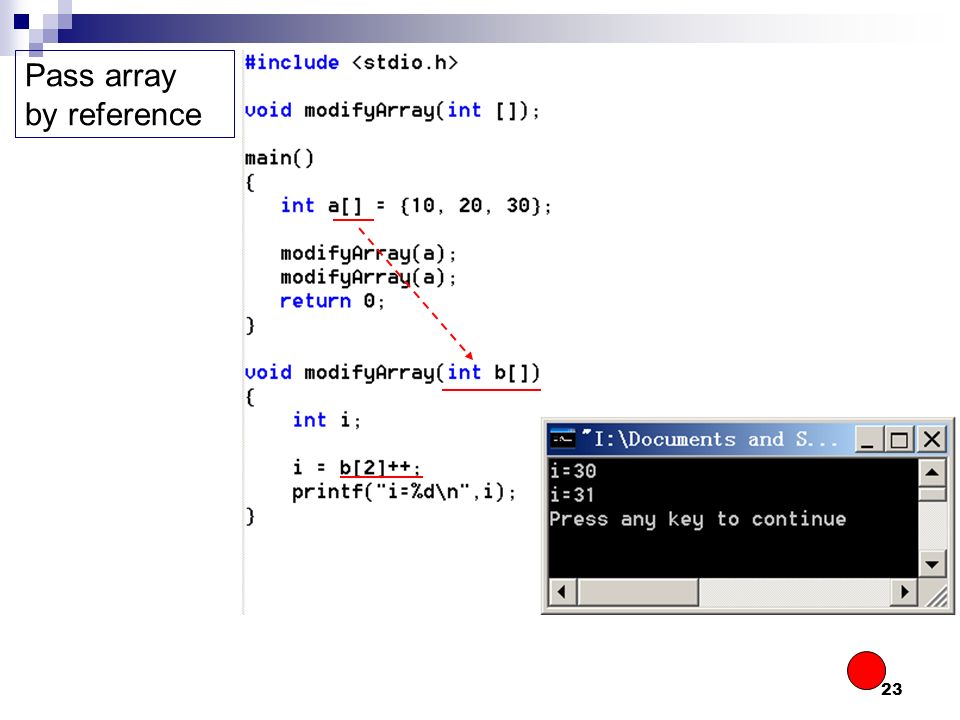Click the console output line 'i=31'
Image resolution: width=960 pixels, height=720 pixels.
click(572, 495)
